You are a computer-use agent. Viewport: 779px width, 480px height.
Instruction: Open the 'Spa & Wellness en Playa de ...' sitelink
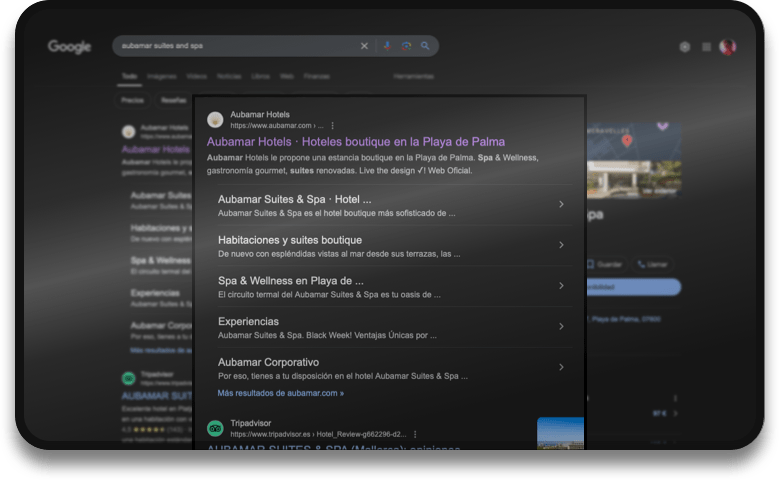coord(291,281)
